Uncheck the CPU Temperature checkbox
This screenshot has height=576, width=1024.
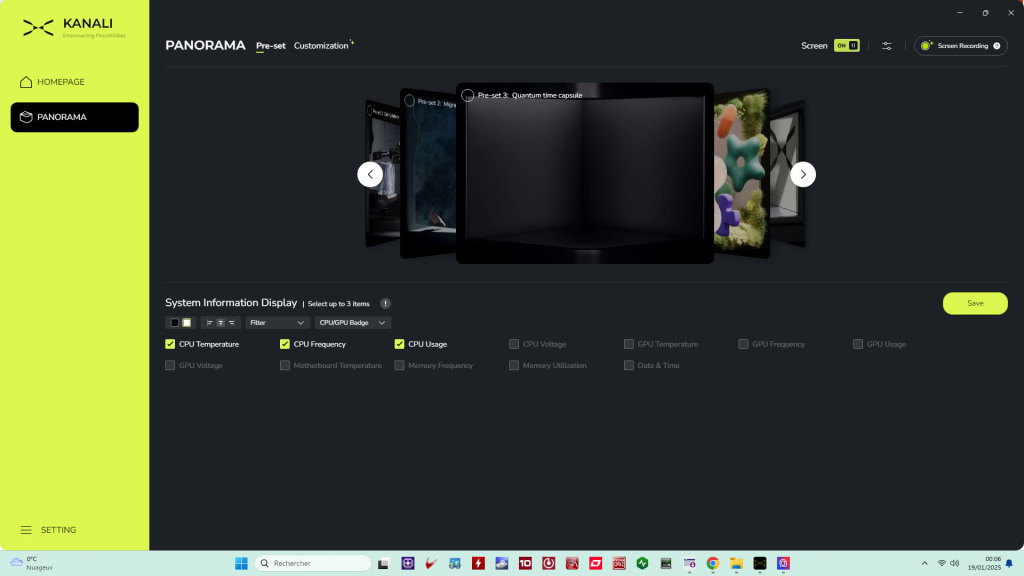click(170, 344)
